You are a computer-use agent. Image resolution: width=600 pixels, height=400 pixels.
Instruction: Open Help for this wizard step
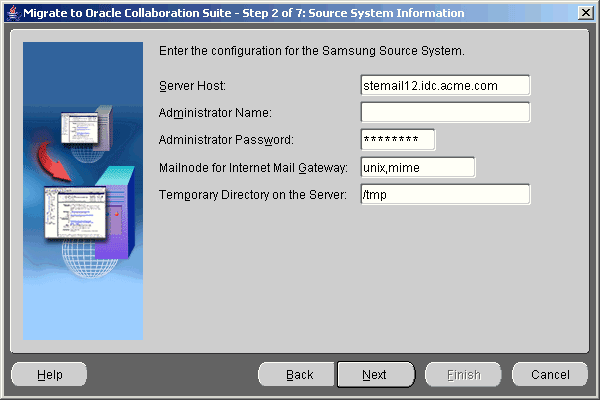49,374
